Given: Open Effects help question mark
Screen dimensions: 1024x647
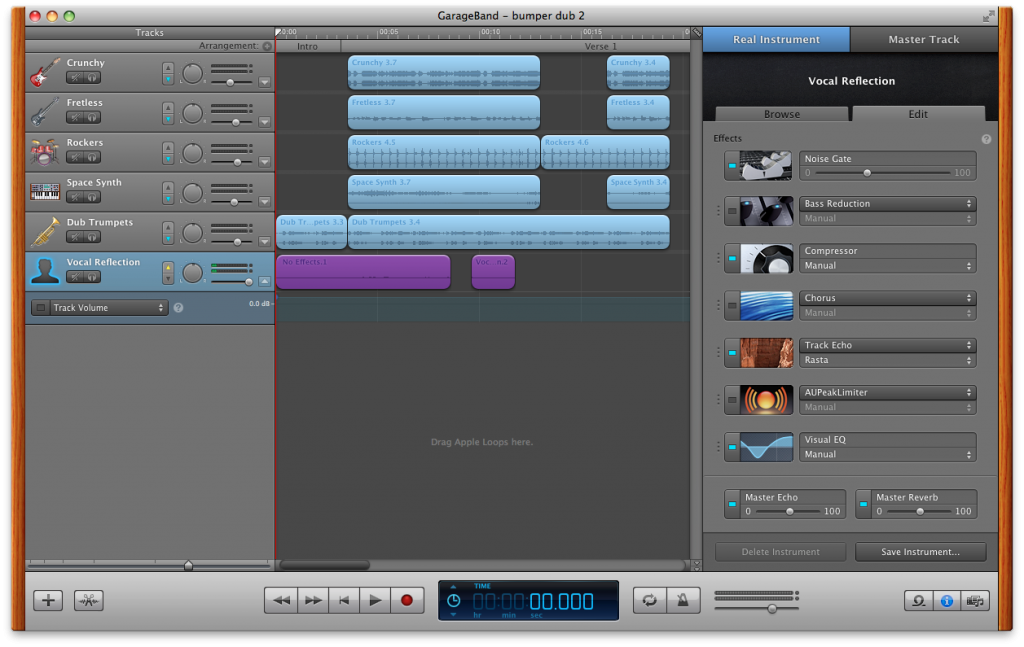Looking at the screenshot, I should coord(986,139).
